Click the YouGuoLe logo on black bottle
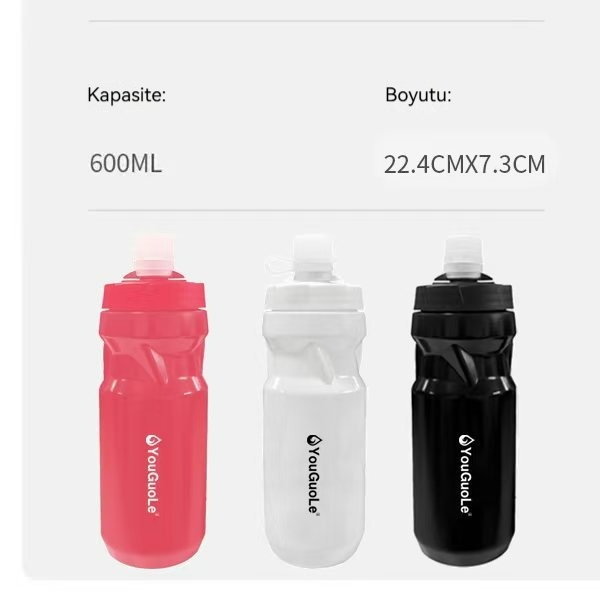The height and width of the screenshot is (596, 600). coord(466,474)
